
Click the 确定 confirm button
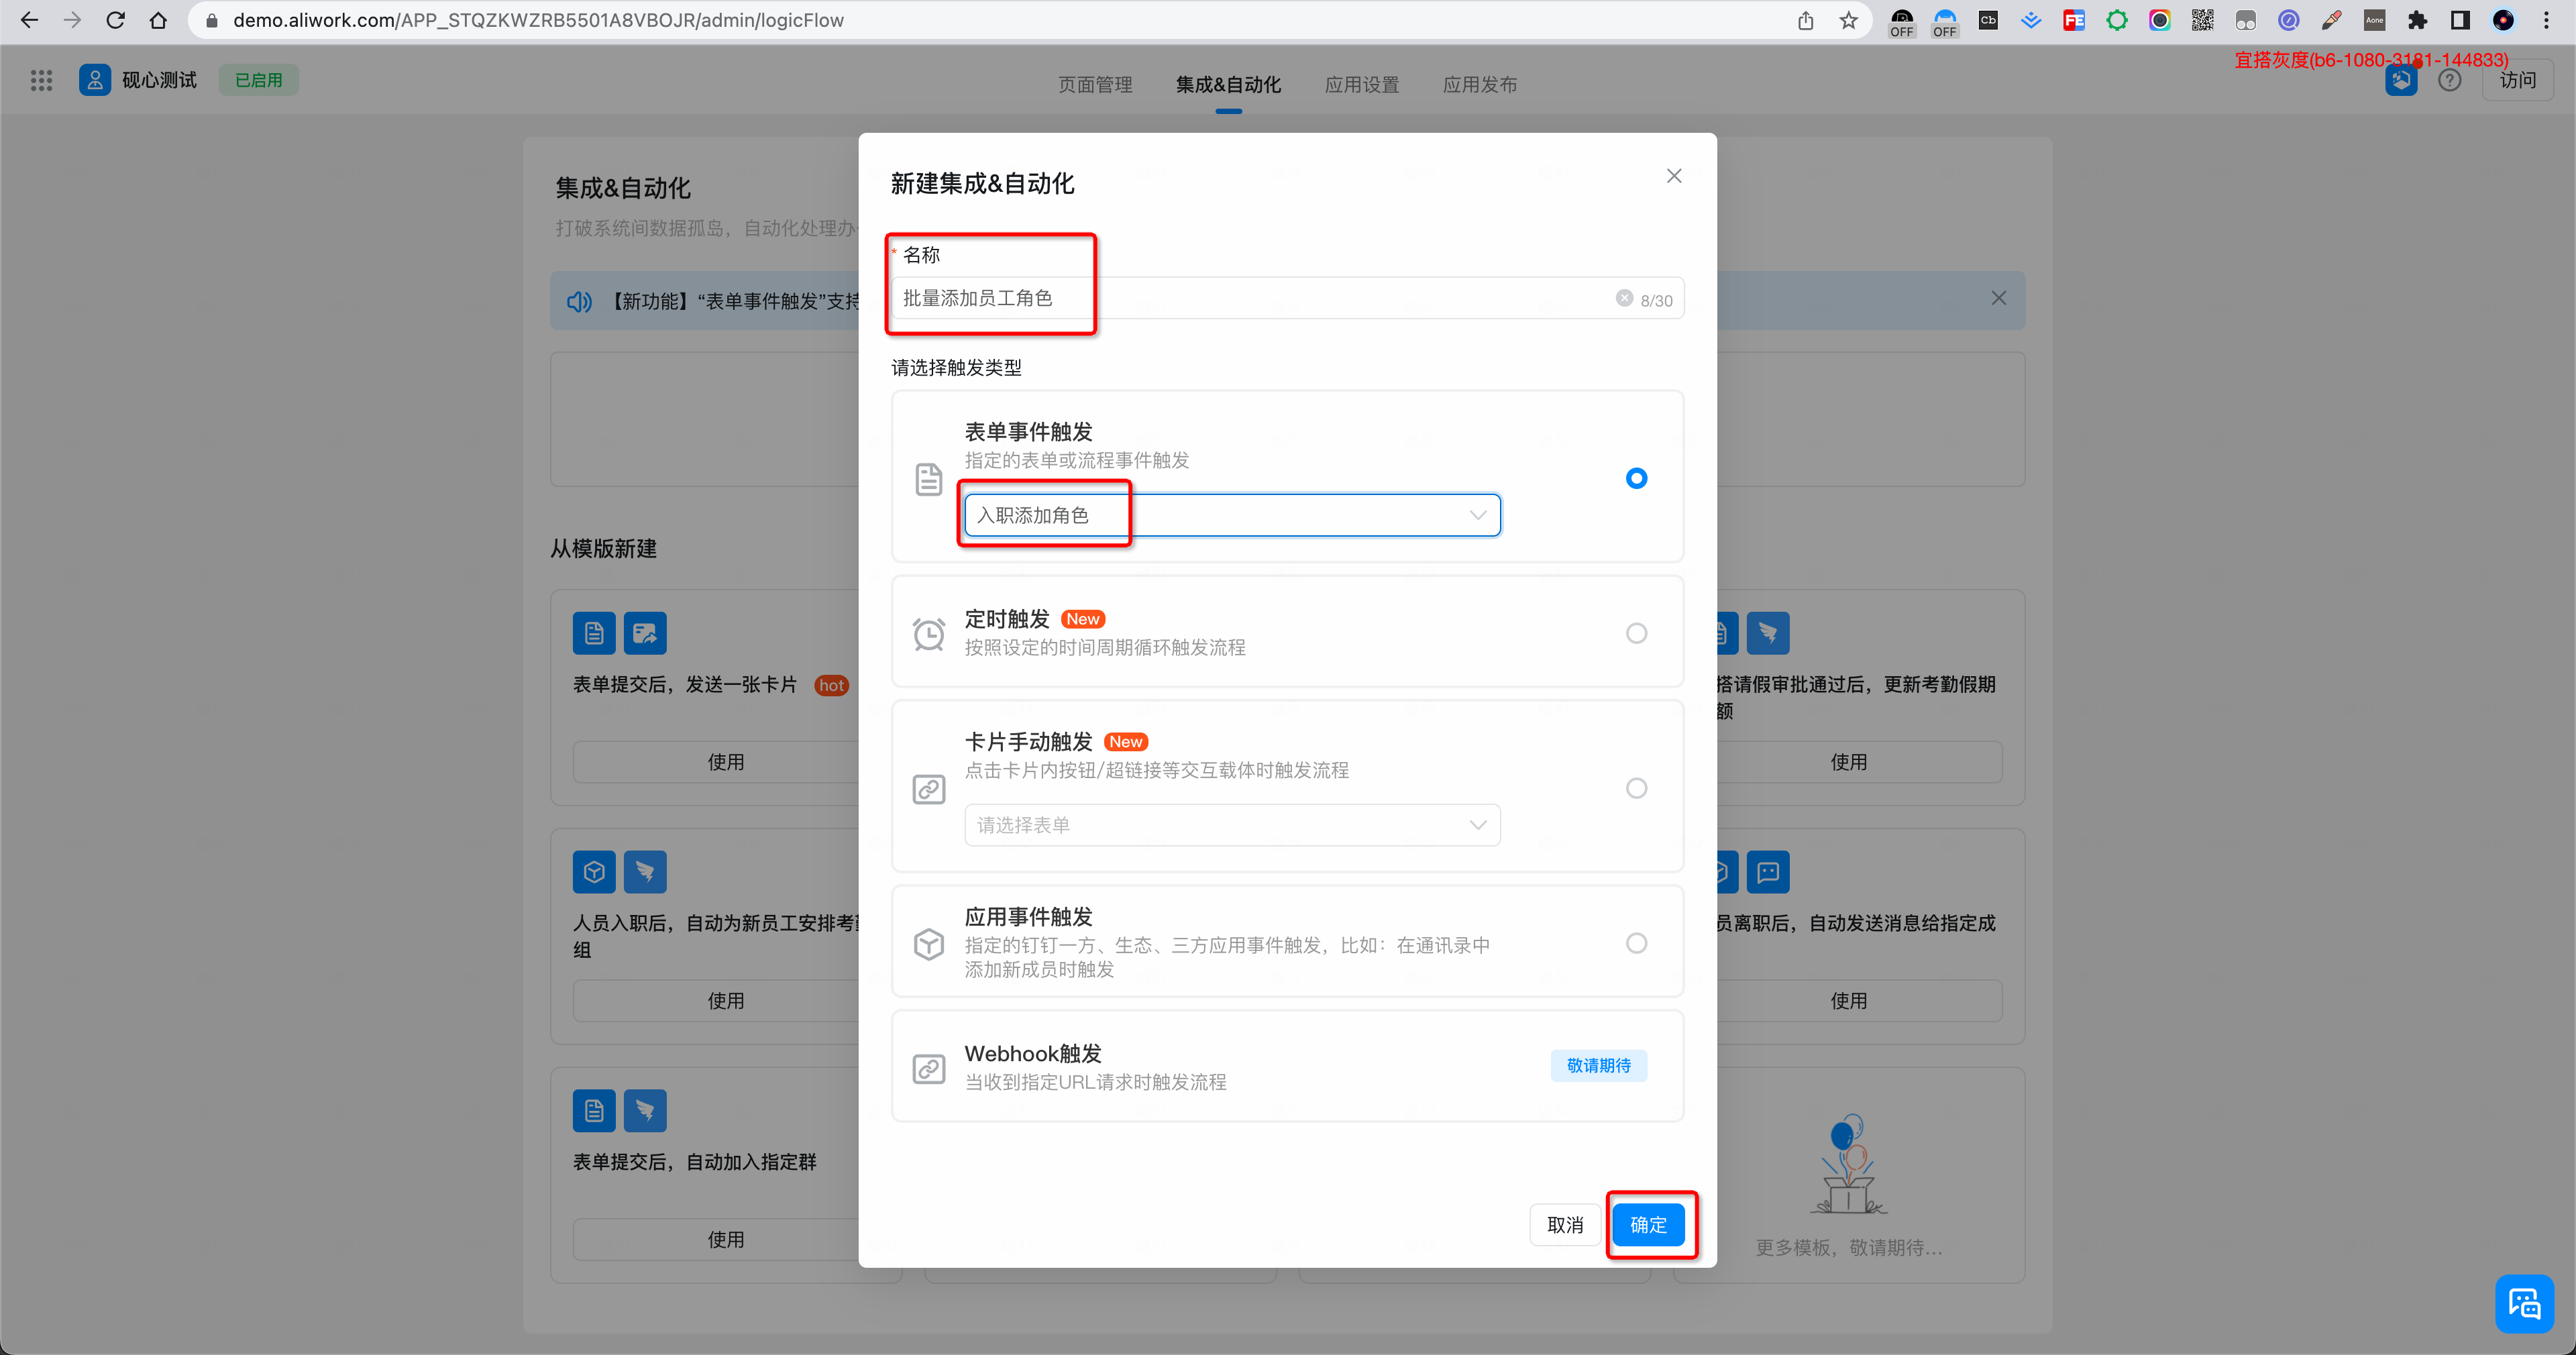tap(1648, 1225)
